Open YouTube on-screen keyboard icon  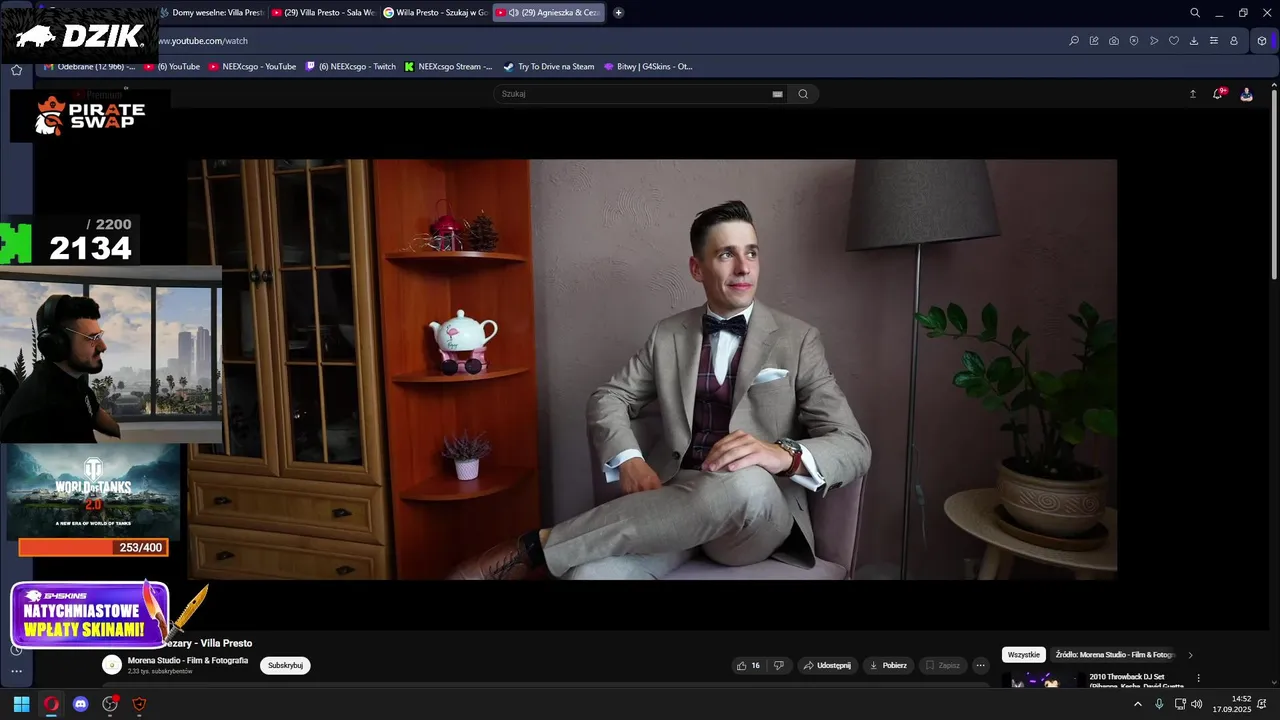[x=777, y=94]
